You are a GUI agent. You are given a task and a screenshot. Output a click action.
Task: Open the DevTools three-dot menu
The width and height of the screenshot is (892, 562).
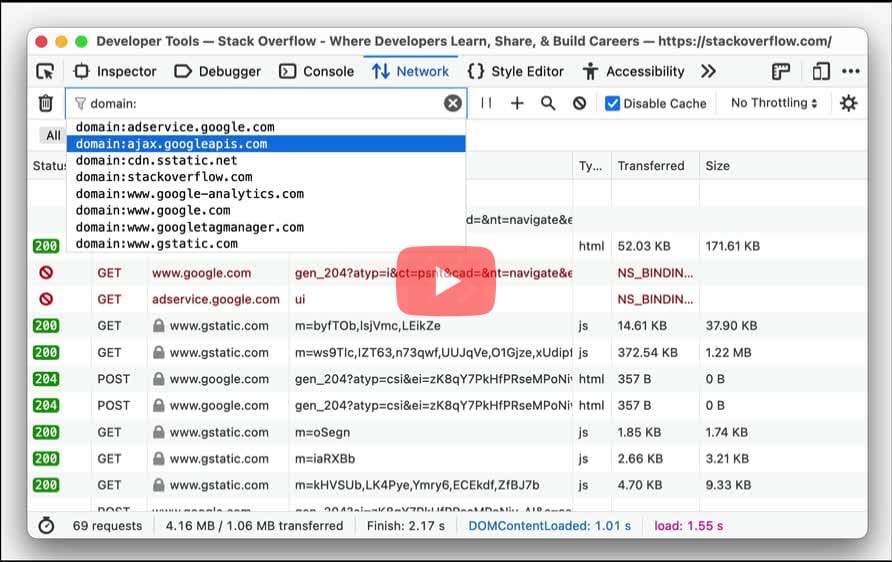850,72
